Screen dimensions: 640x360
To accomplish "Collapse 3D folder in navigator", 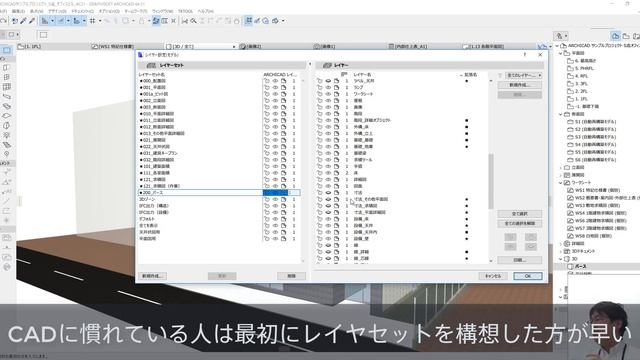I will (x=561, y=259).
